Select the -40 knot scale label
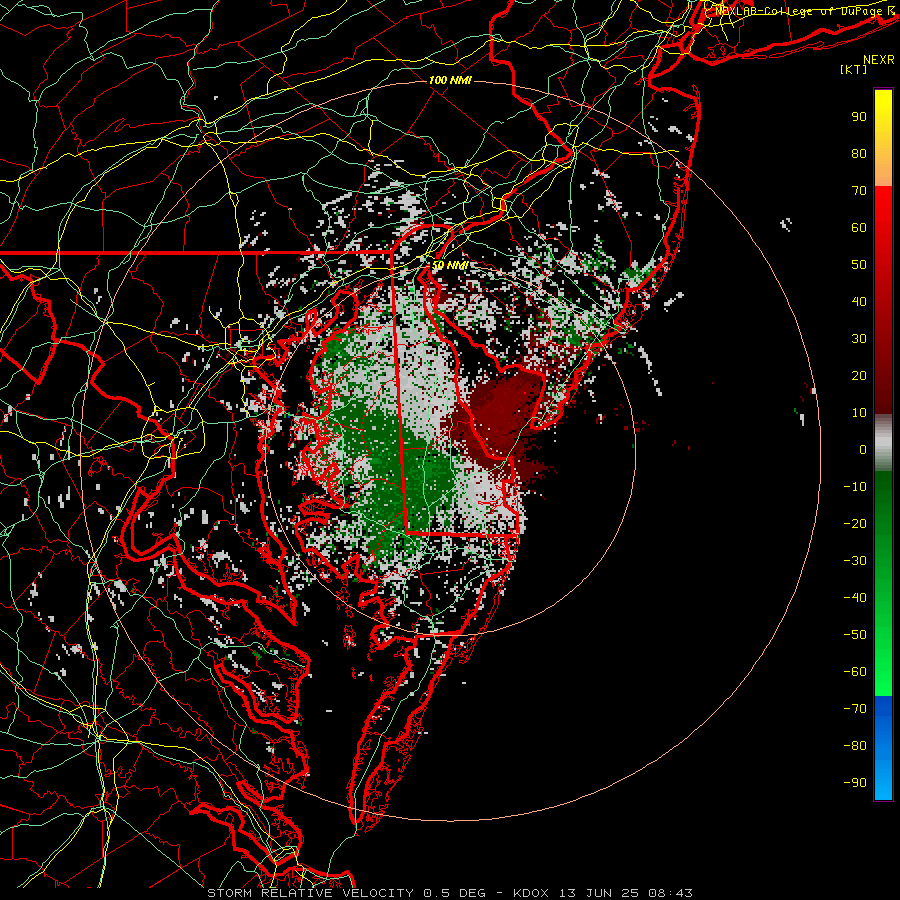The image size is (900, 900). coord(855,598)
